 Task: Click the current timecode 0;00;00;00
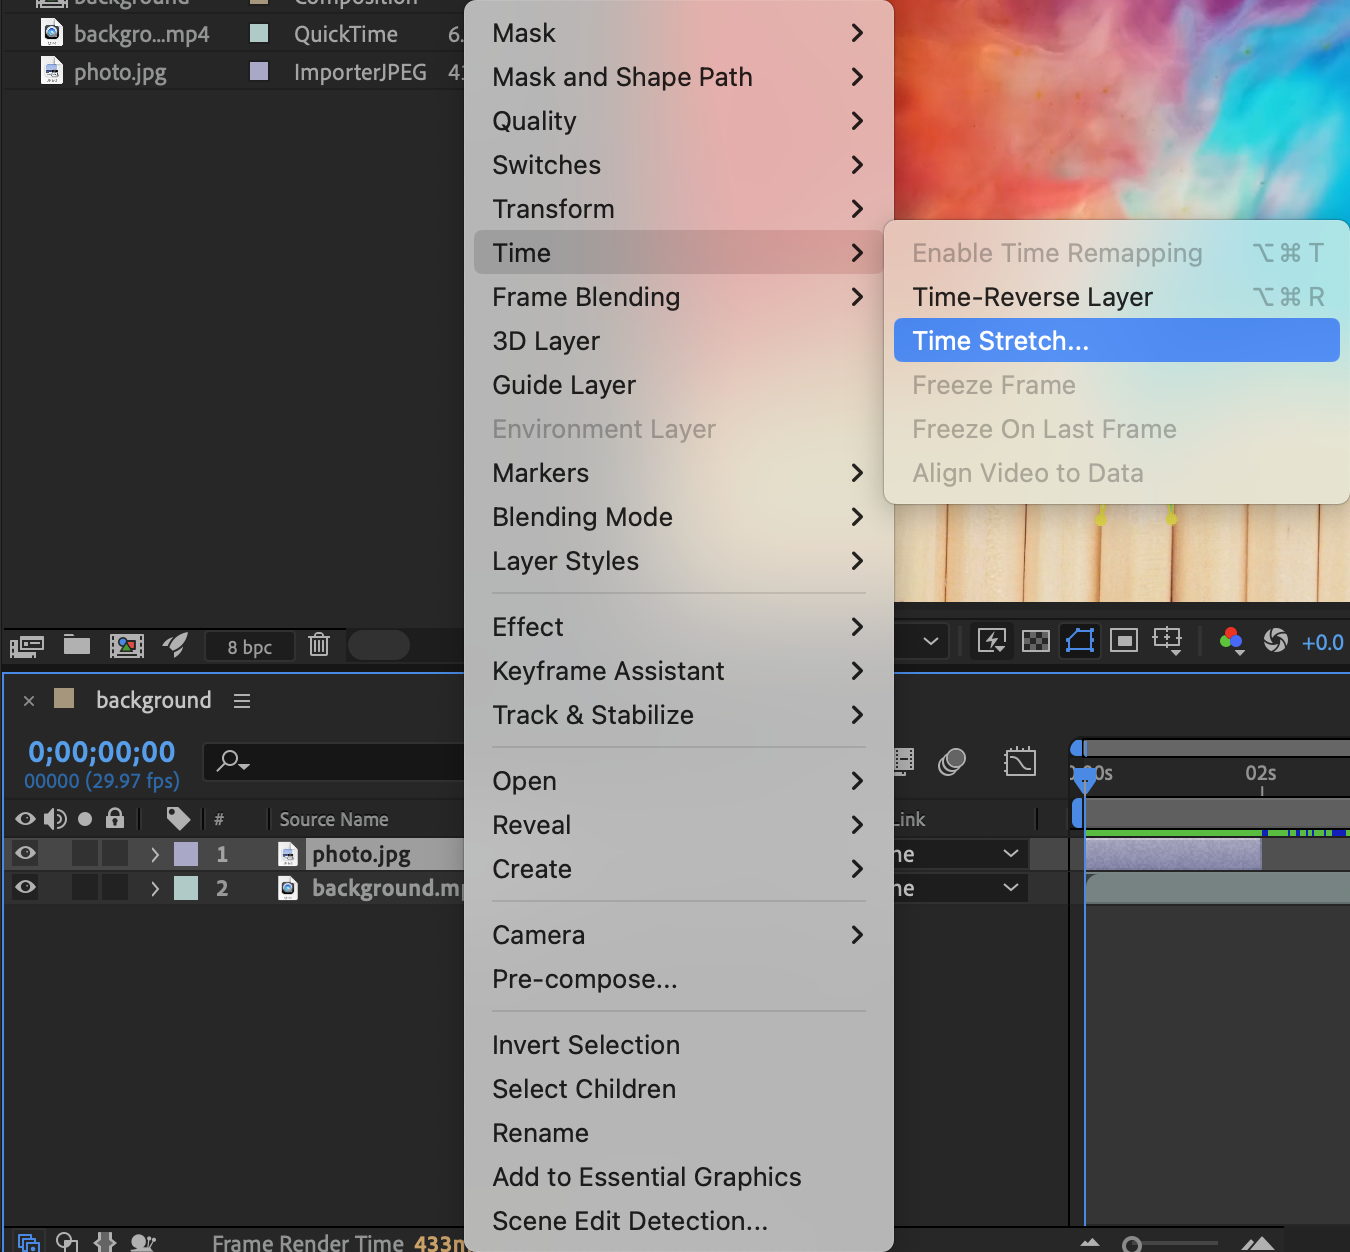pos(101,752)
